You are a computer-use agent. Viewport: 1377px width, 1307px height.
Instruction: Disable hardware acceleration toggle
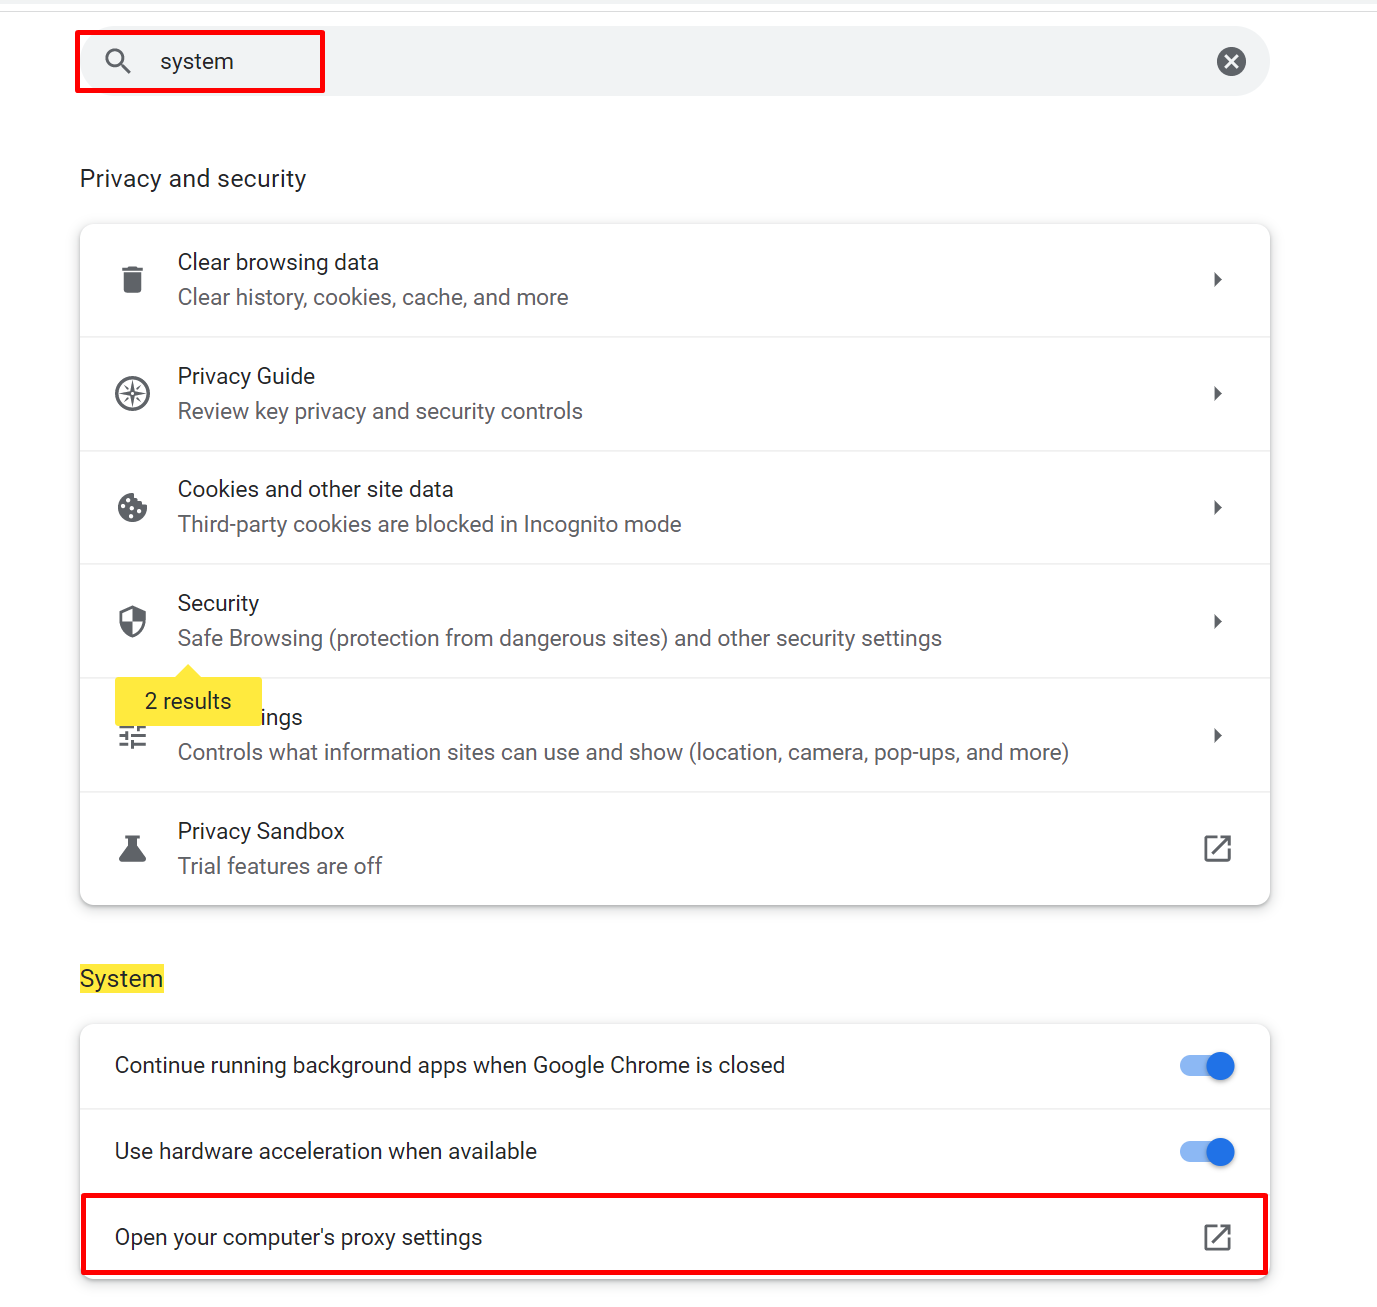[1207, 1152]
